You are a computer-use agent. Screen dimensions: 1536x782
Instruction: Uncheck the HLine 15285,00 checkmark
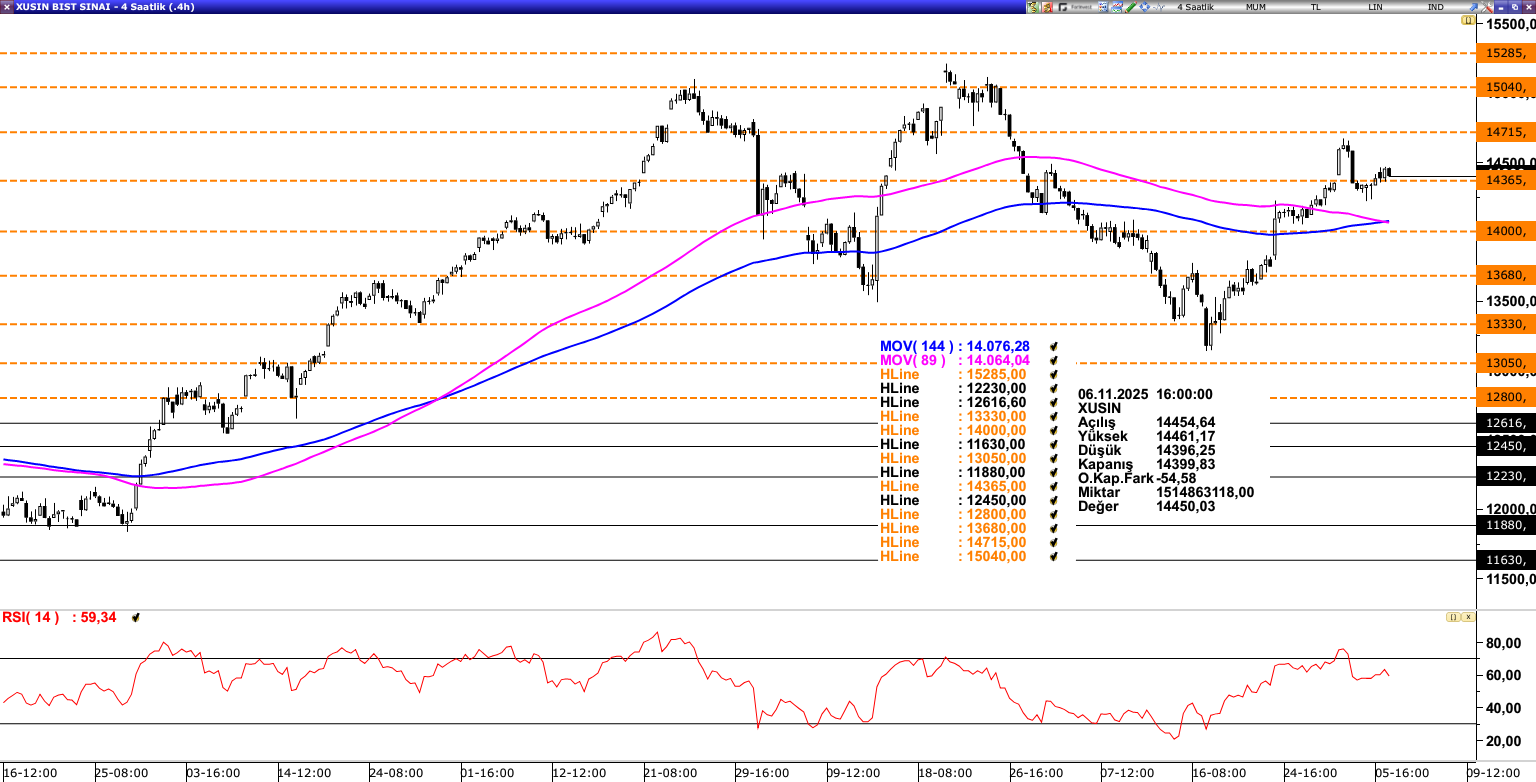pyautogui.click(x=1053, y=374)
